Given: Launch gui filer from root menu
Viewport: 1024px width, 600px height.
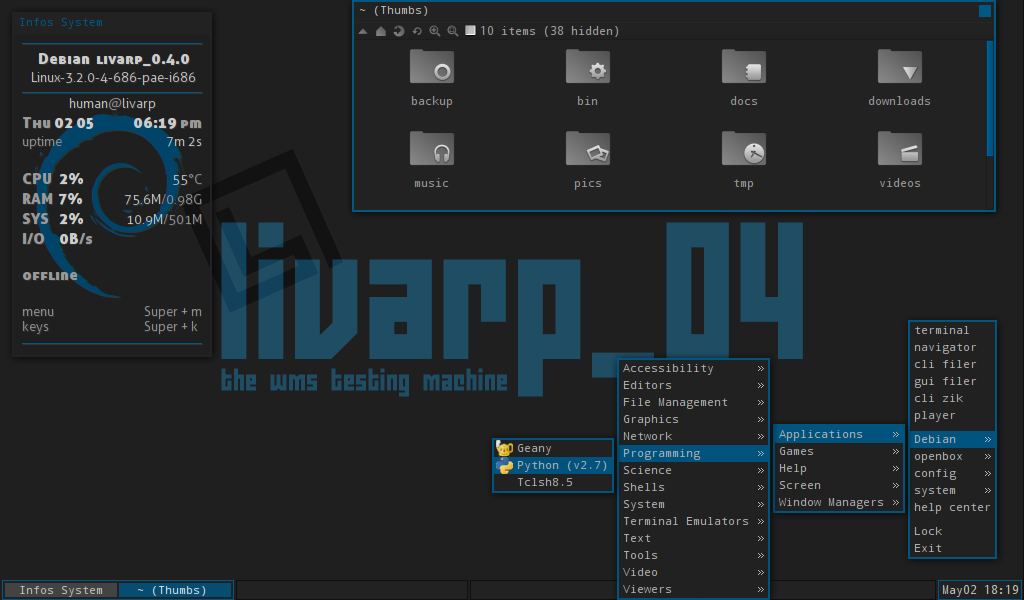Looking at the screenshot, I should click(x=952, y=381).
